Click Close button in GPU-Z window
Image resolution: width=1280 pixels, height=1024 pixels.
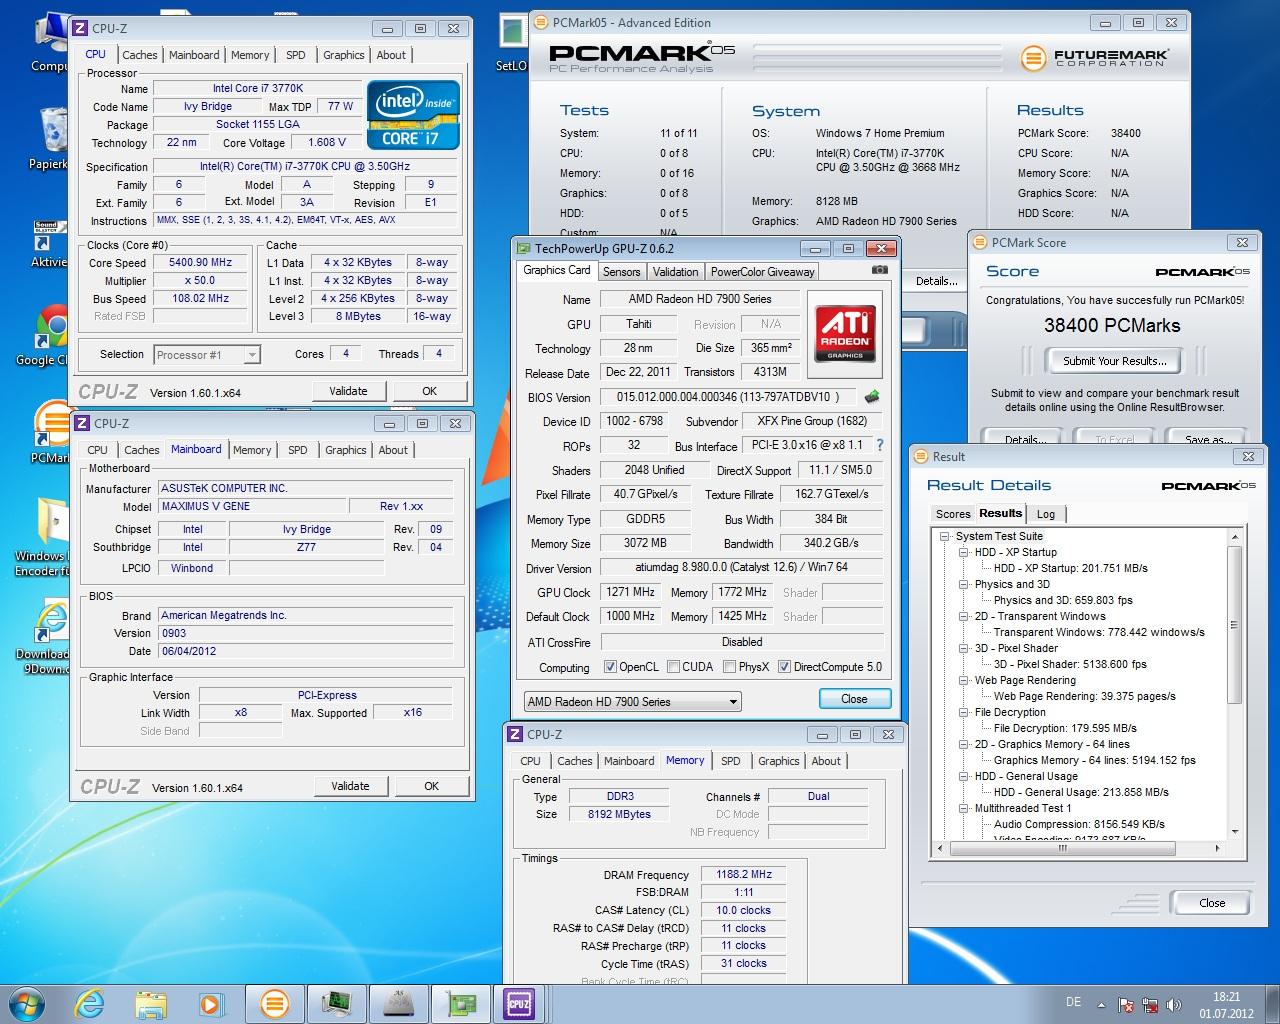(854, 699)
